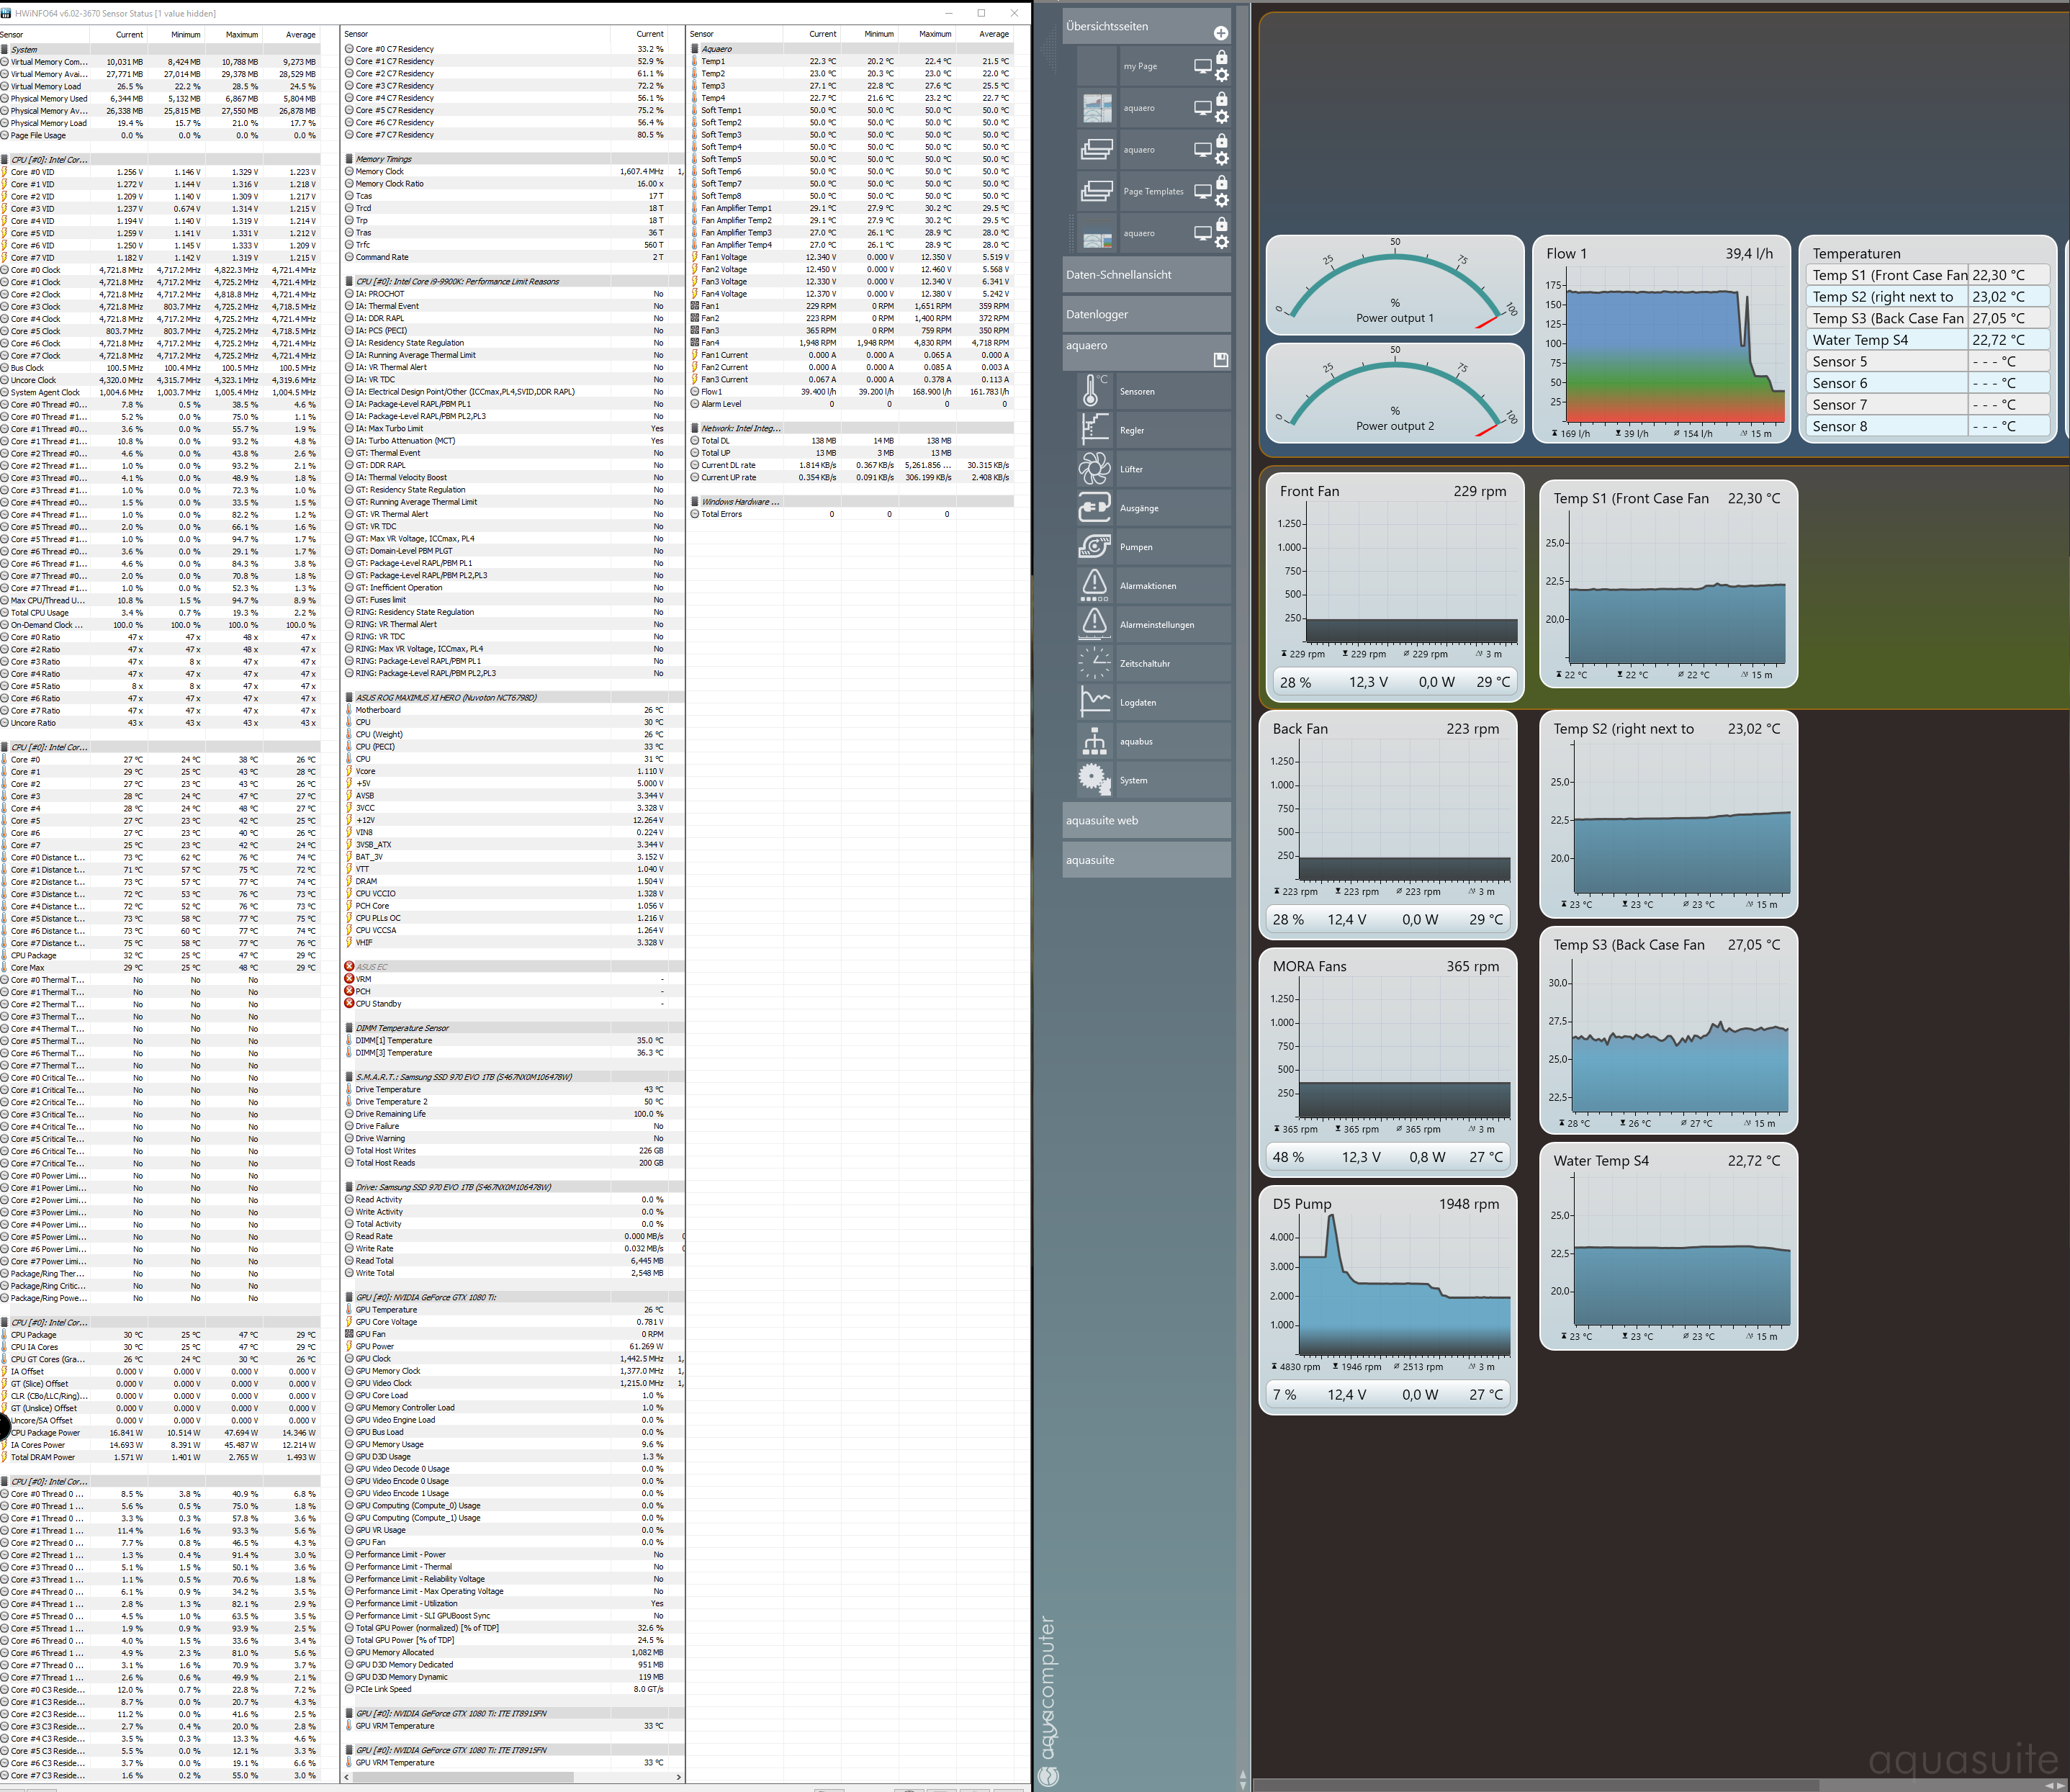Select the Ausgänge outputs entry
Screen dimensions: 2070x1792
point(1139,508)
